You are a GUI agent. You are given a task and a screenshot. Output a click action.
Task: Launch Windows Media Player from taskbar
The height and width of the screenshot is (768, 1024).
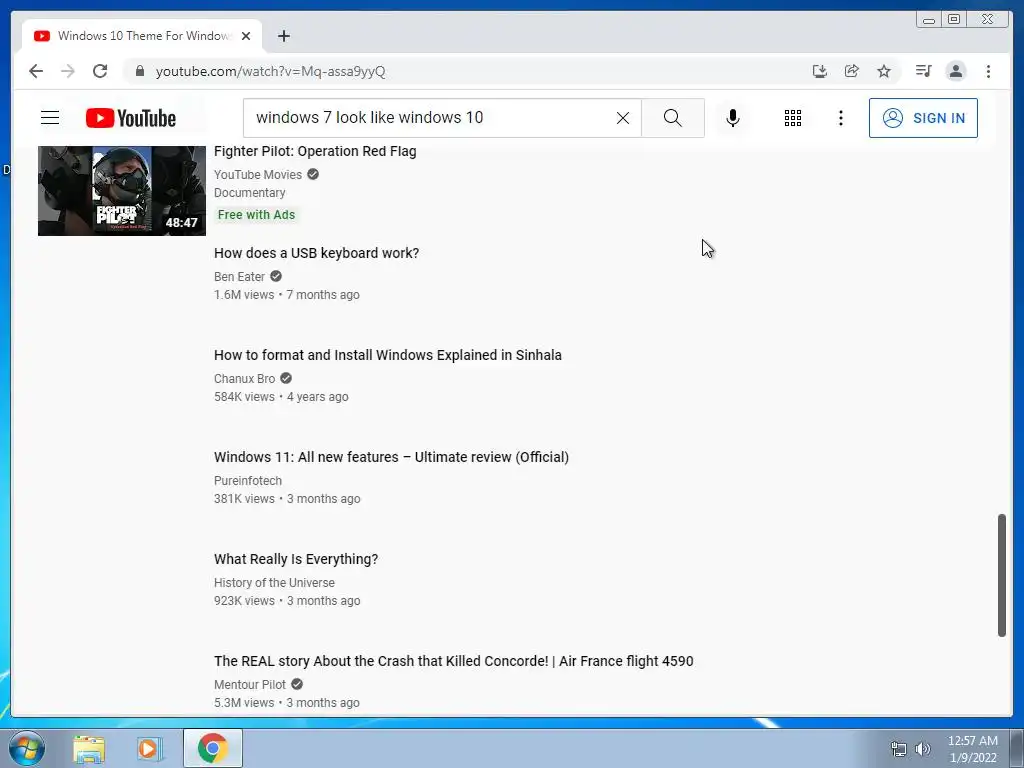[x=149, y=749]
